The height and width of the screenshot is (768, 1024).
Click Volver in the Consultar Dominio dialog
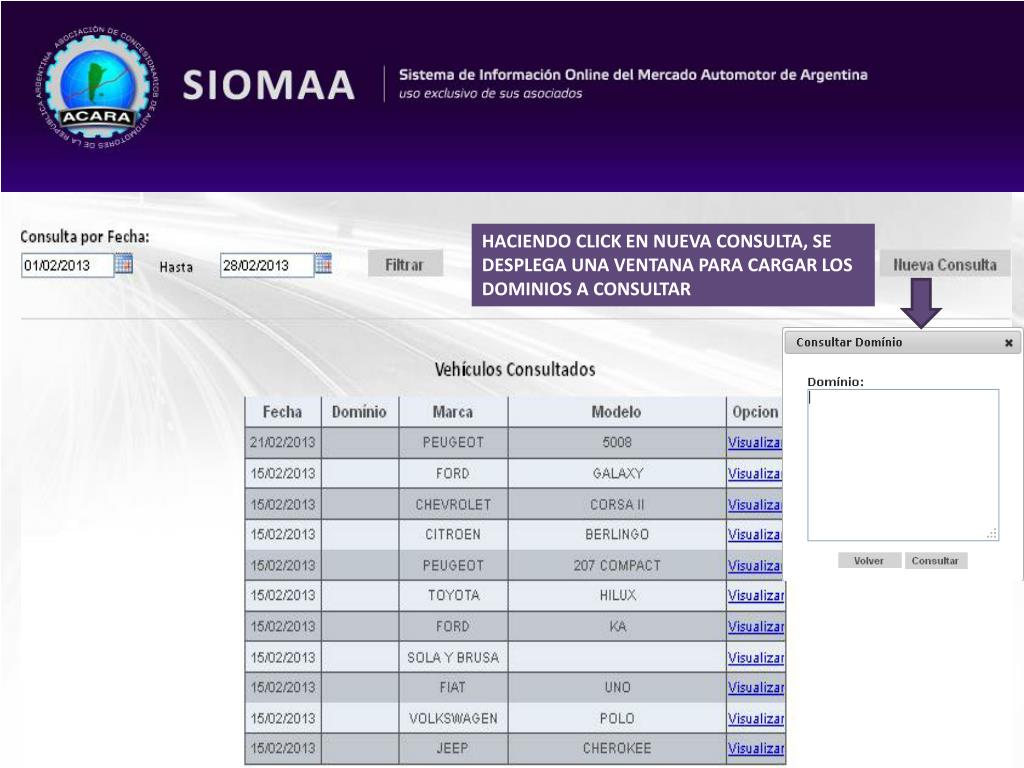click(x=869, y=561)
